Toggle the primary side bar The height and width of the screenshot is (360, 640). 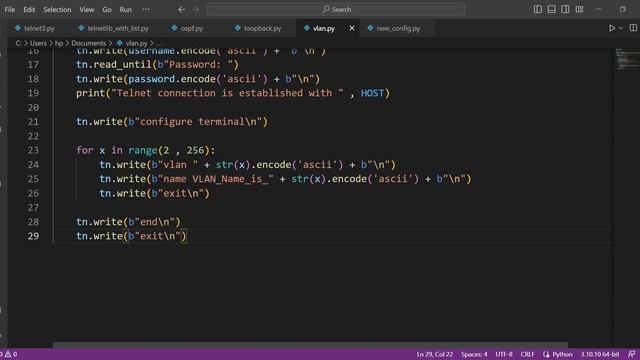pos(538,9)
